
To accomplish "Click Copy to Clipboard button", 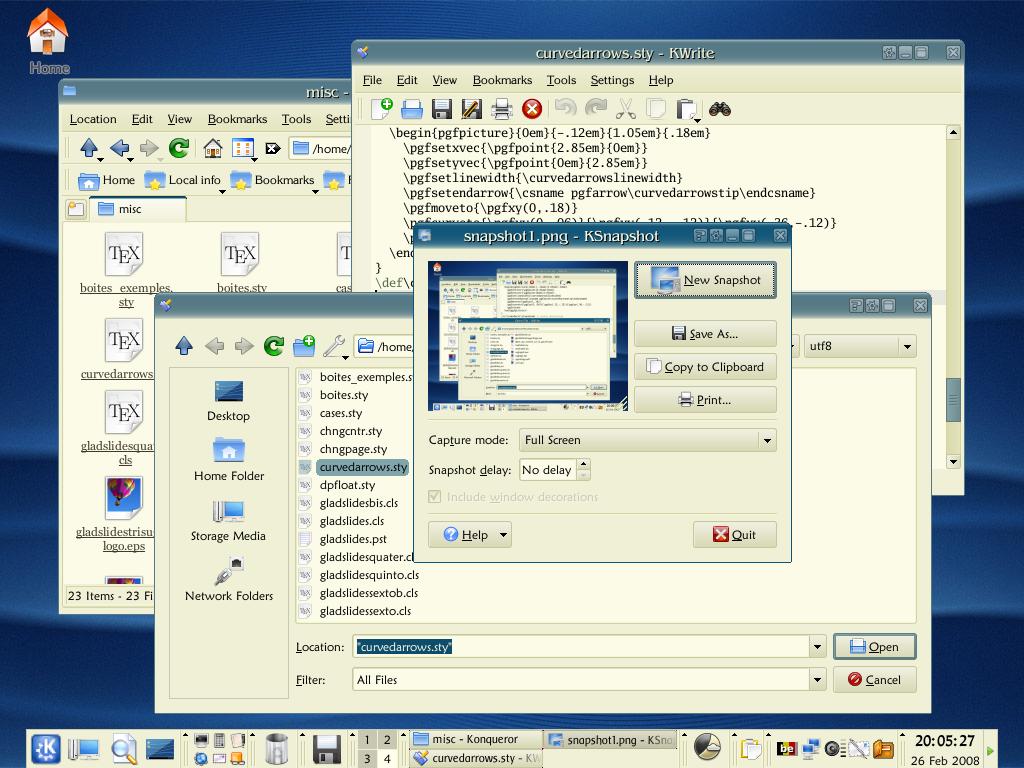I will pyautogui.click(x=705, y=367).
